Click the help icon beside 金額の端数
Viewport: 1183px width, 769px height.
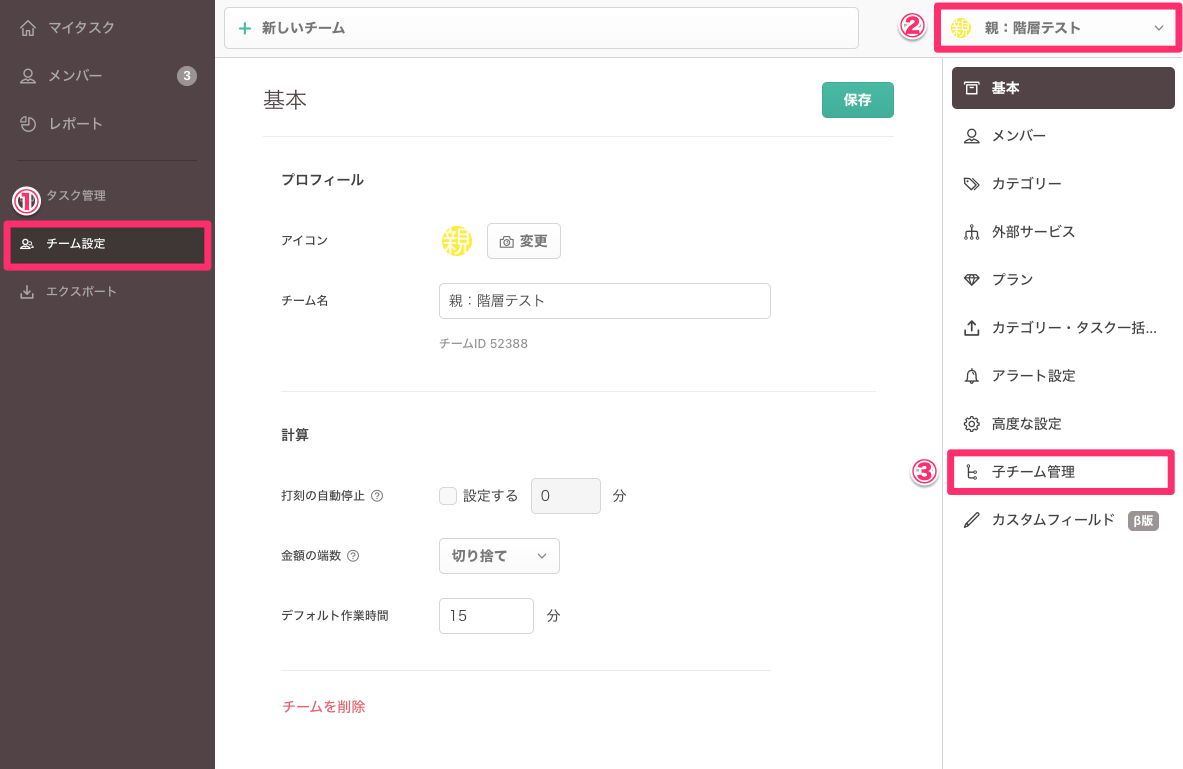(353, 556)
